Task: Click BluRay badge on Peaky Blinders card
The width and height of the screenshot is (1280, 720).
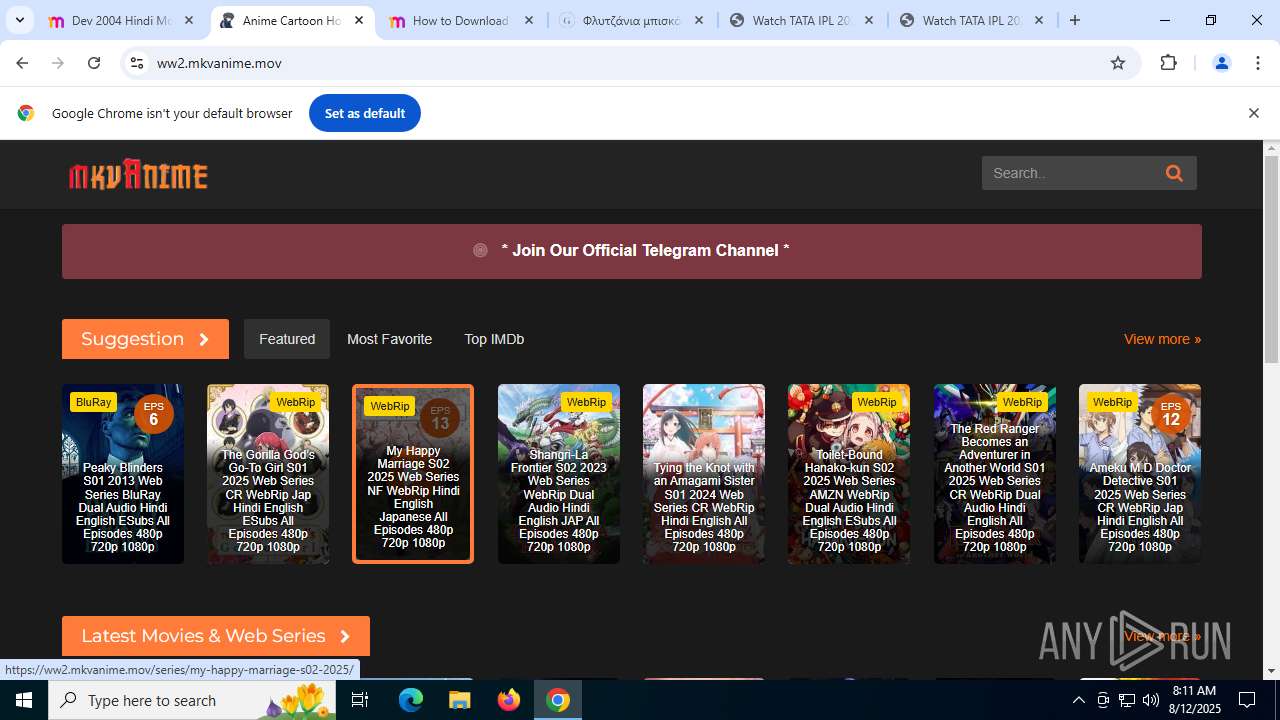Action: pyautogui.click(x=93, y=402)
